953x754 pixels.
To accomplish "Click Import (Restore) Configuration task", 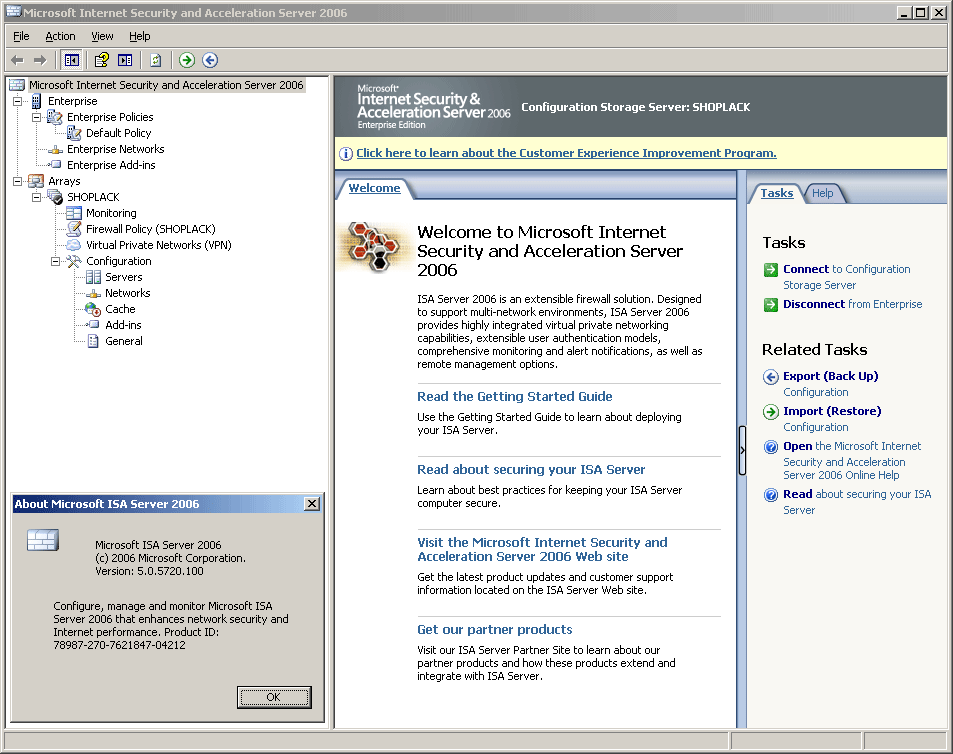I will (x=832, y=419).
